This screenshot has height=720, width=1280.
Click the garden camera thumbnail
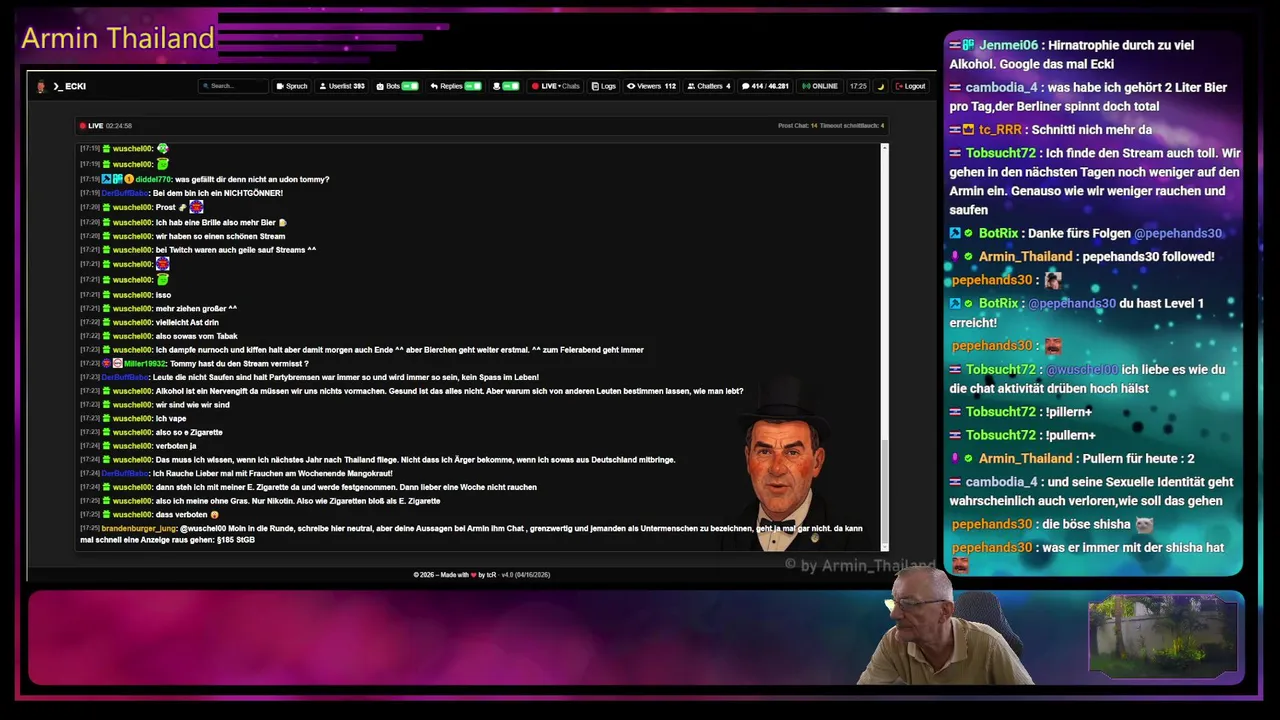tap(1162, 638)
